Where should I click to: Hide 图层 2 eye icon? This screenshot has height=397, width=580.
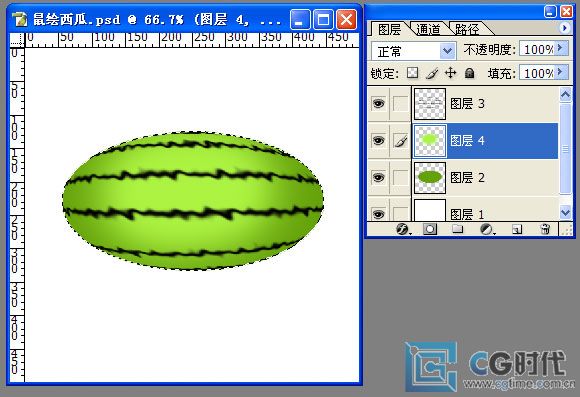(x=378, y=177)
